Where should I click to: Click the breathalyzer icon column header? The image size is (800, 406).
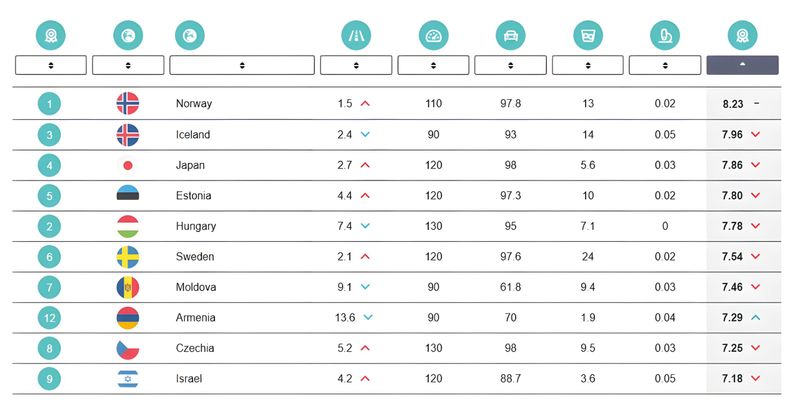click(665, 36)
